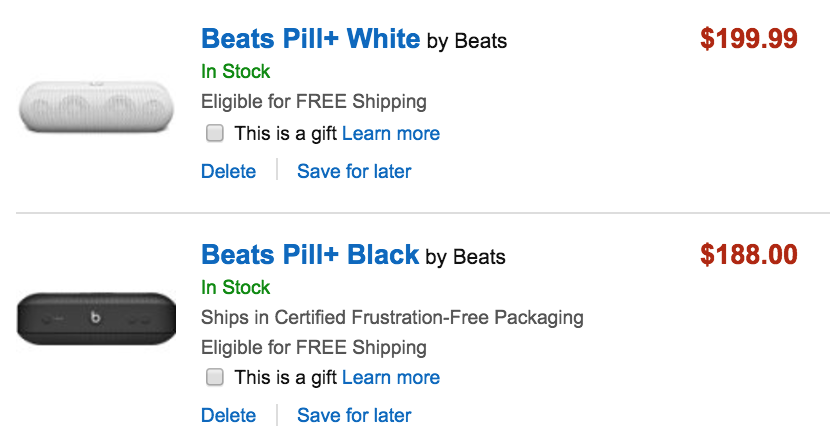Click the $199.99 price
Screen dimensions: 830x448
pyautogui.click(x=748, y=39)
